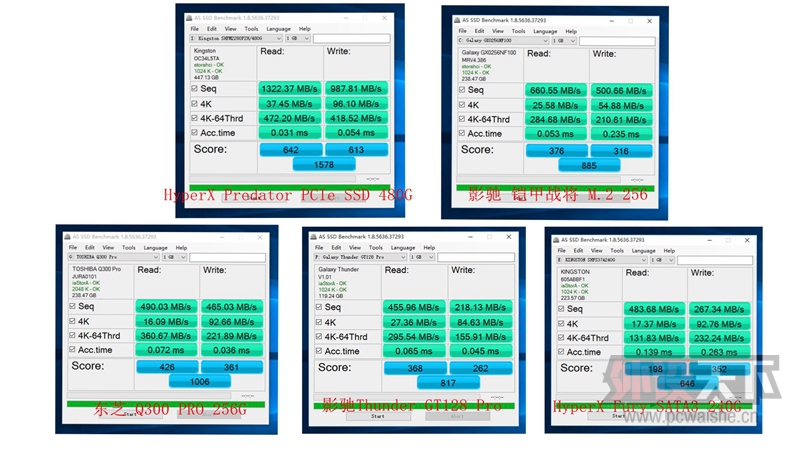Image resolution: width=800 pixels, height=450 pixels.
Task: Open Edit menu in Galaxy GX0256NF100 window
Action: 479,31
